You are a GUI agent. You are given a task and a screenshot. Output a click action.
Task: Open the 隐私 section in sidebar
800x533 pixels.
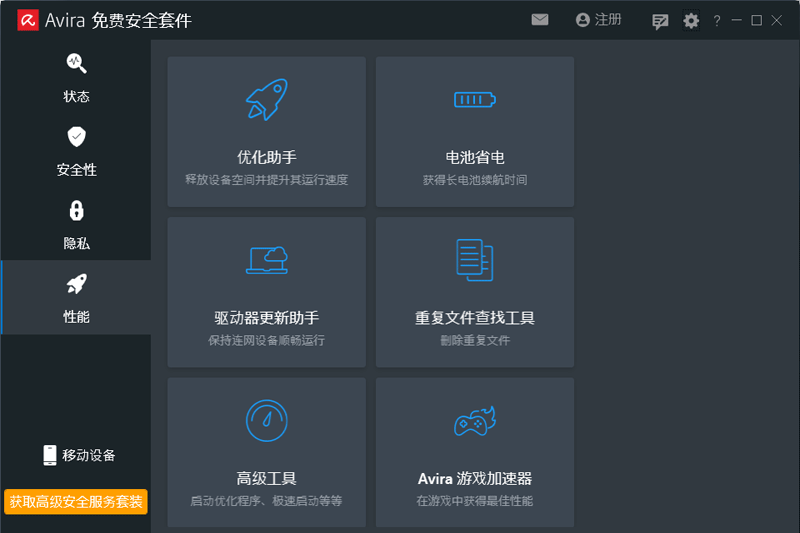pyautogui.click(x=76, y=224)
